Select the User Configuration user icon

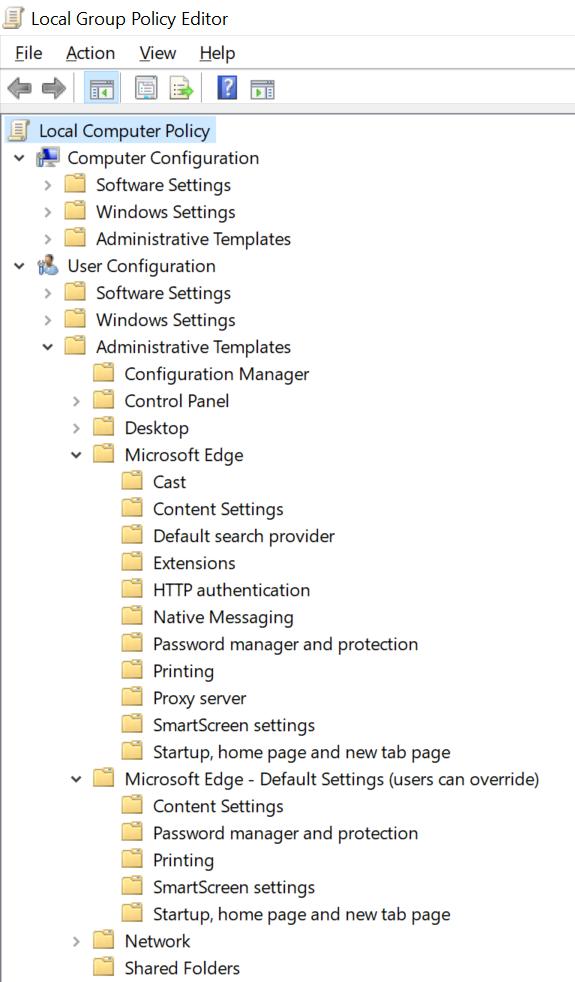tap(48, 266)
